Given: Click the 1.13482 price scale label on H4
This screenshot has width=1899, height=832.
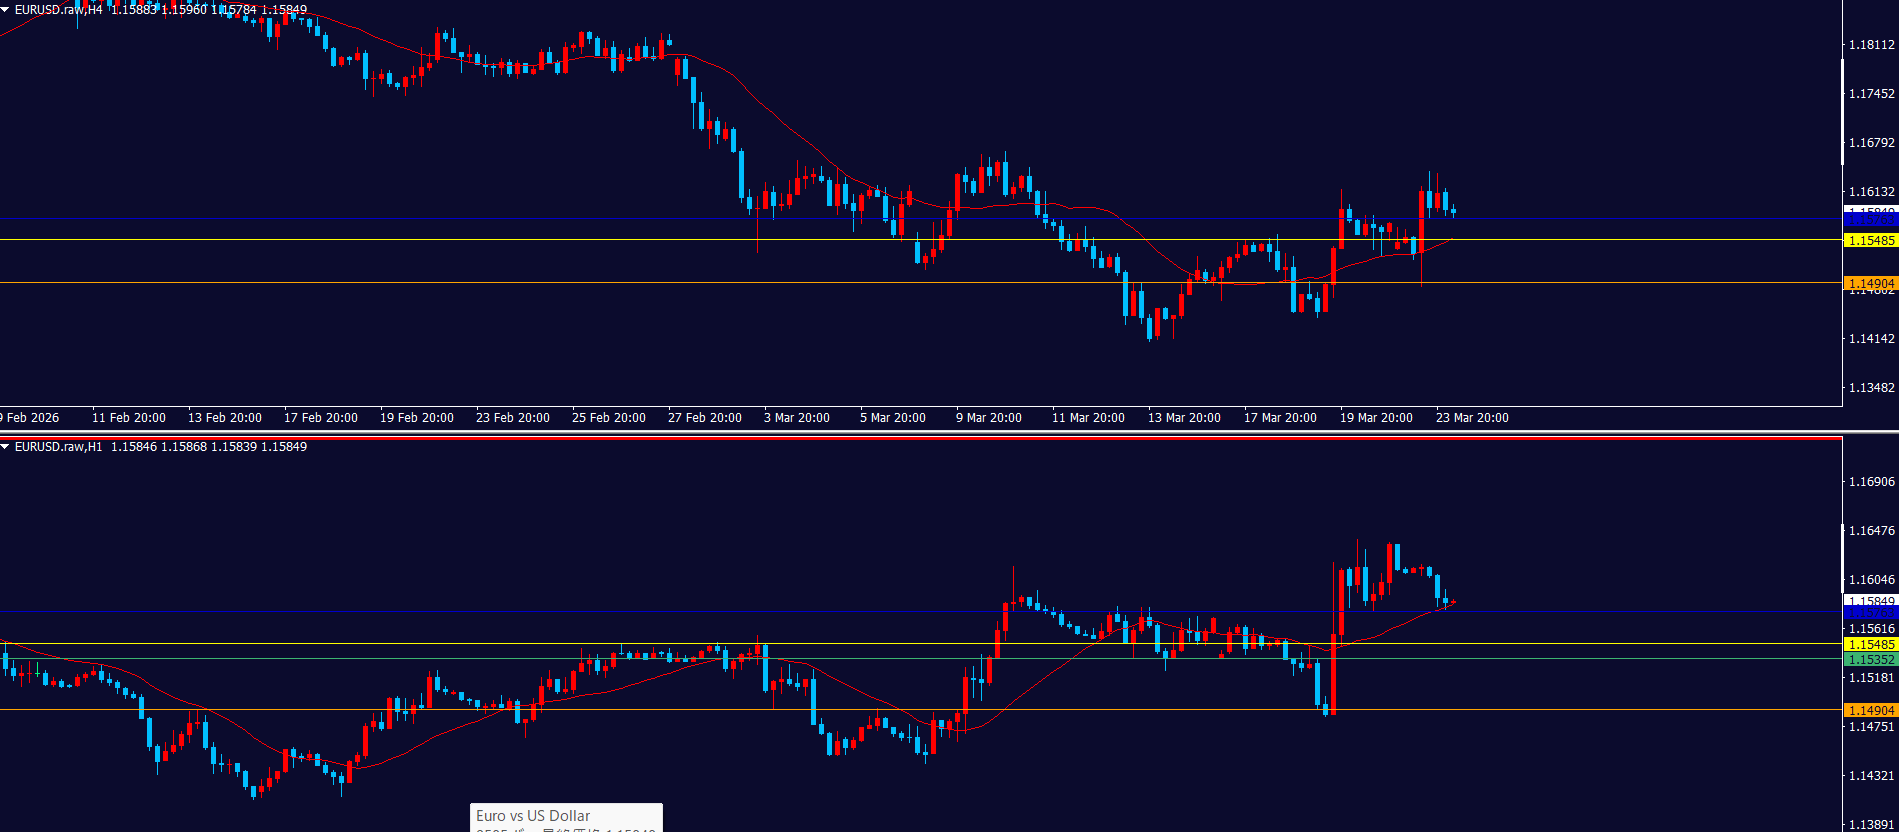Looking at the screenshot, I should point(1871,388).
